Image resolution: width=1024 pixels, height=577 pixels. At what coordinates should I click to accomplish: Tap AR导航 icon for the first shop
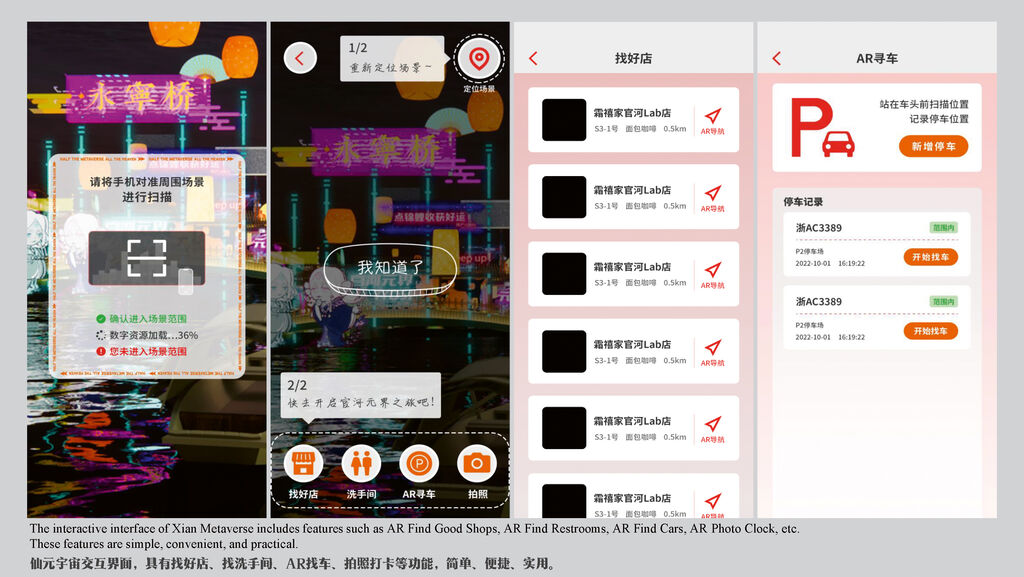click(712, 117)
